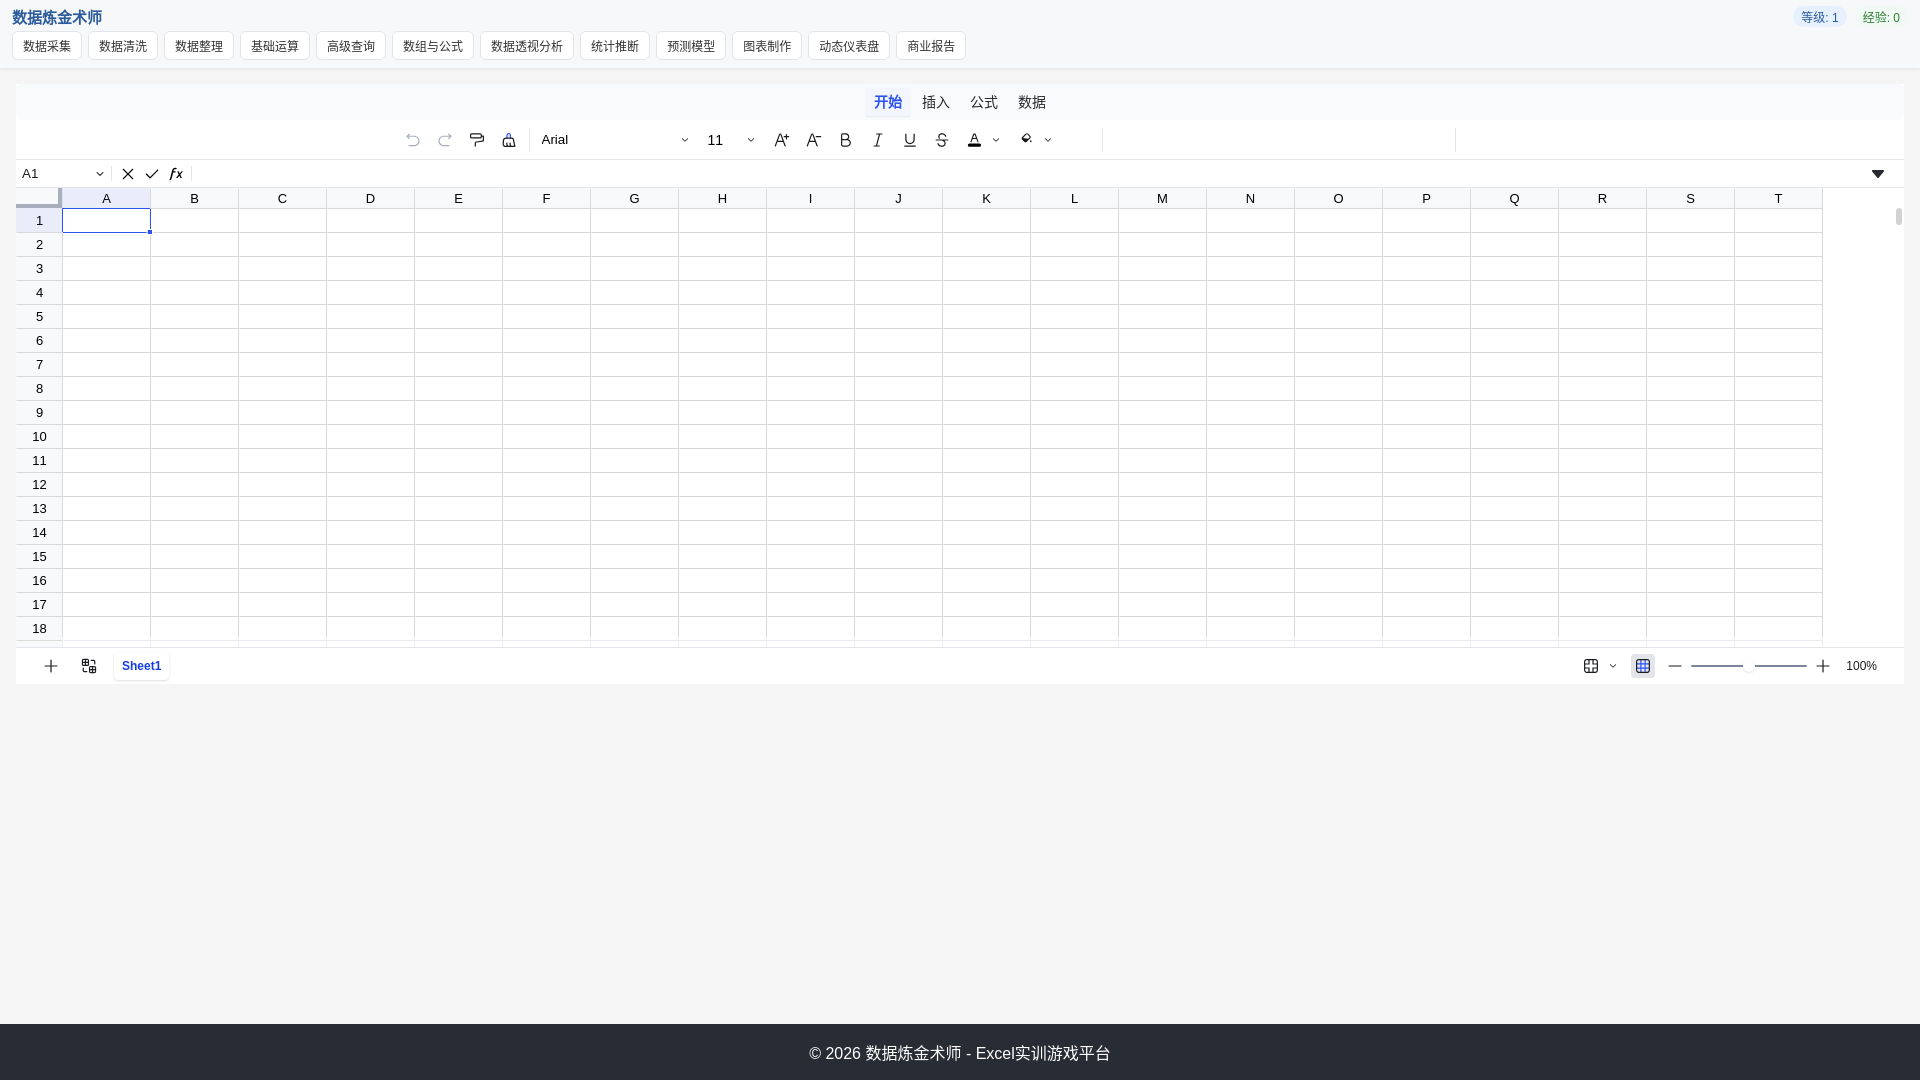Select column header T
This screenshot has height=1080, width=1920.
(x=1778, y=198)
